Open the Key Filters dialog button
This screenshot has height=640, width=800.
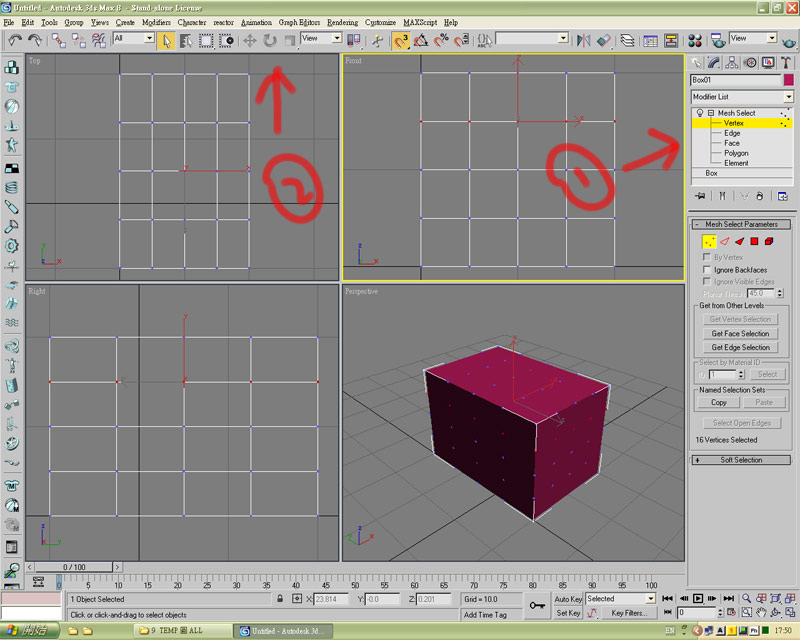629,613
